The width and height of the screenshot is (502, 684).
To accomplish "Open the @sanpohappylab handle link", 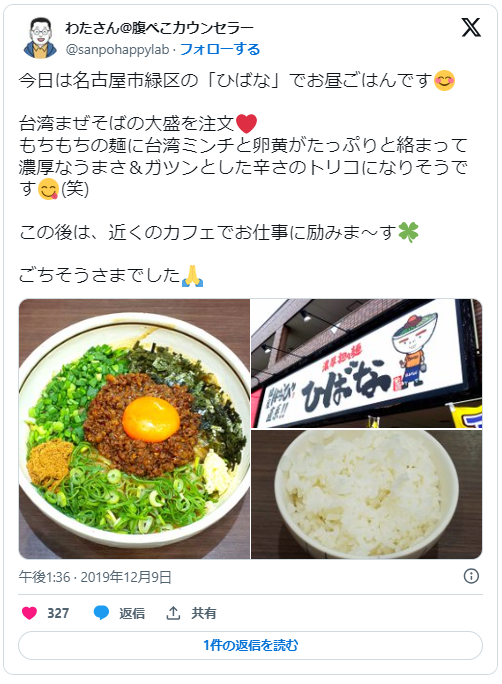I will point(117,49).
